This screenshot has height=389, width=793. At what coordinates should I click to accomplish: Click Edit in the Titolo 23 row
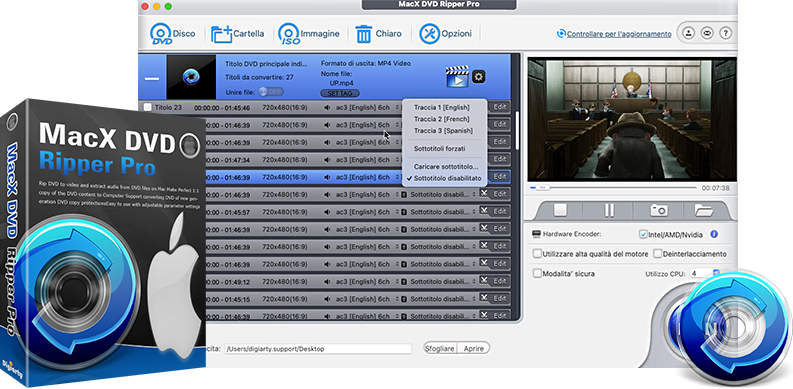click(x=500, y=107)
